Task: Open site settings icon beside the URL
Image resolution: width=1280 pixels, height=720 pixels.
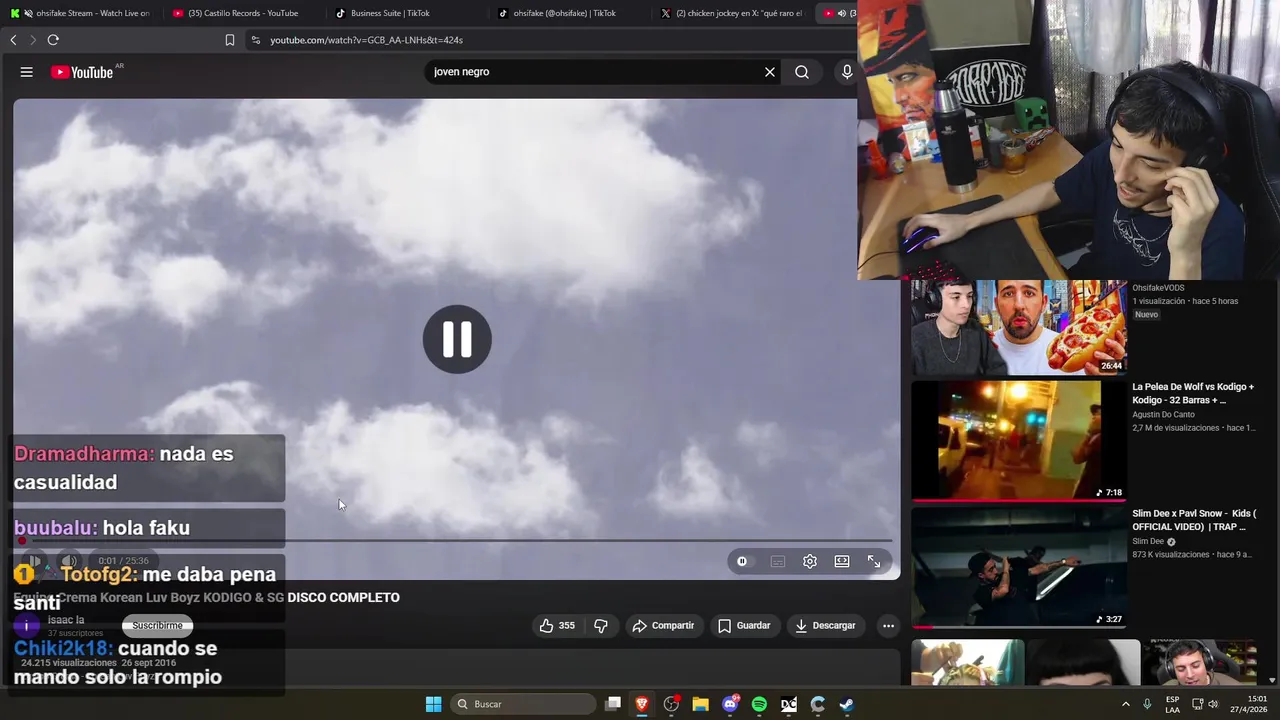Action: (256, 40)
